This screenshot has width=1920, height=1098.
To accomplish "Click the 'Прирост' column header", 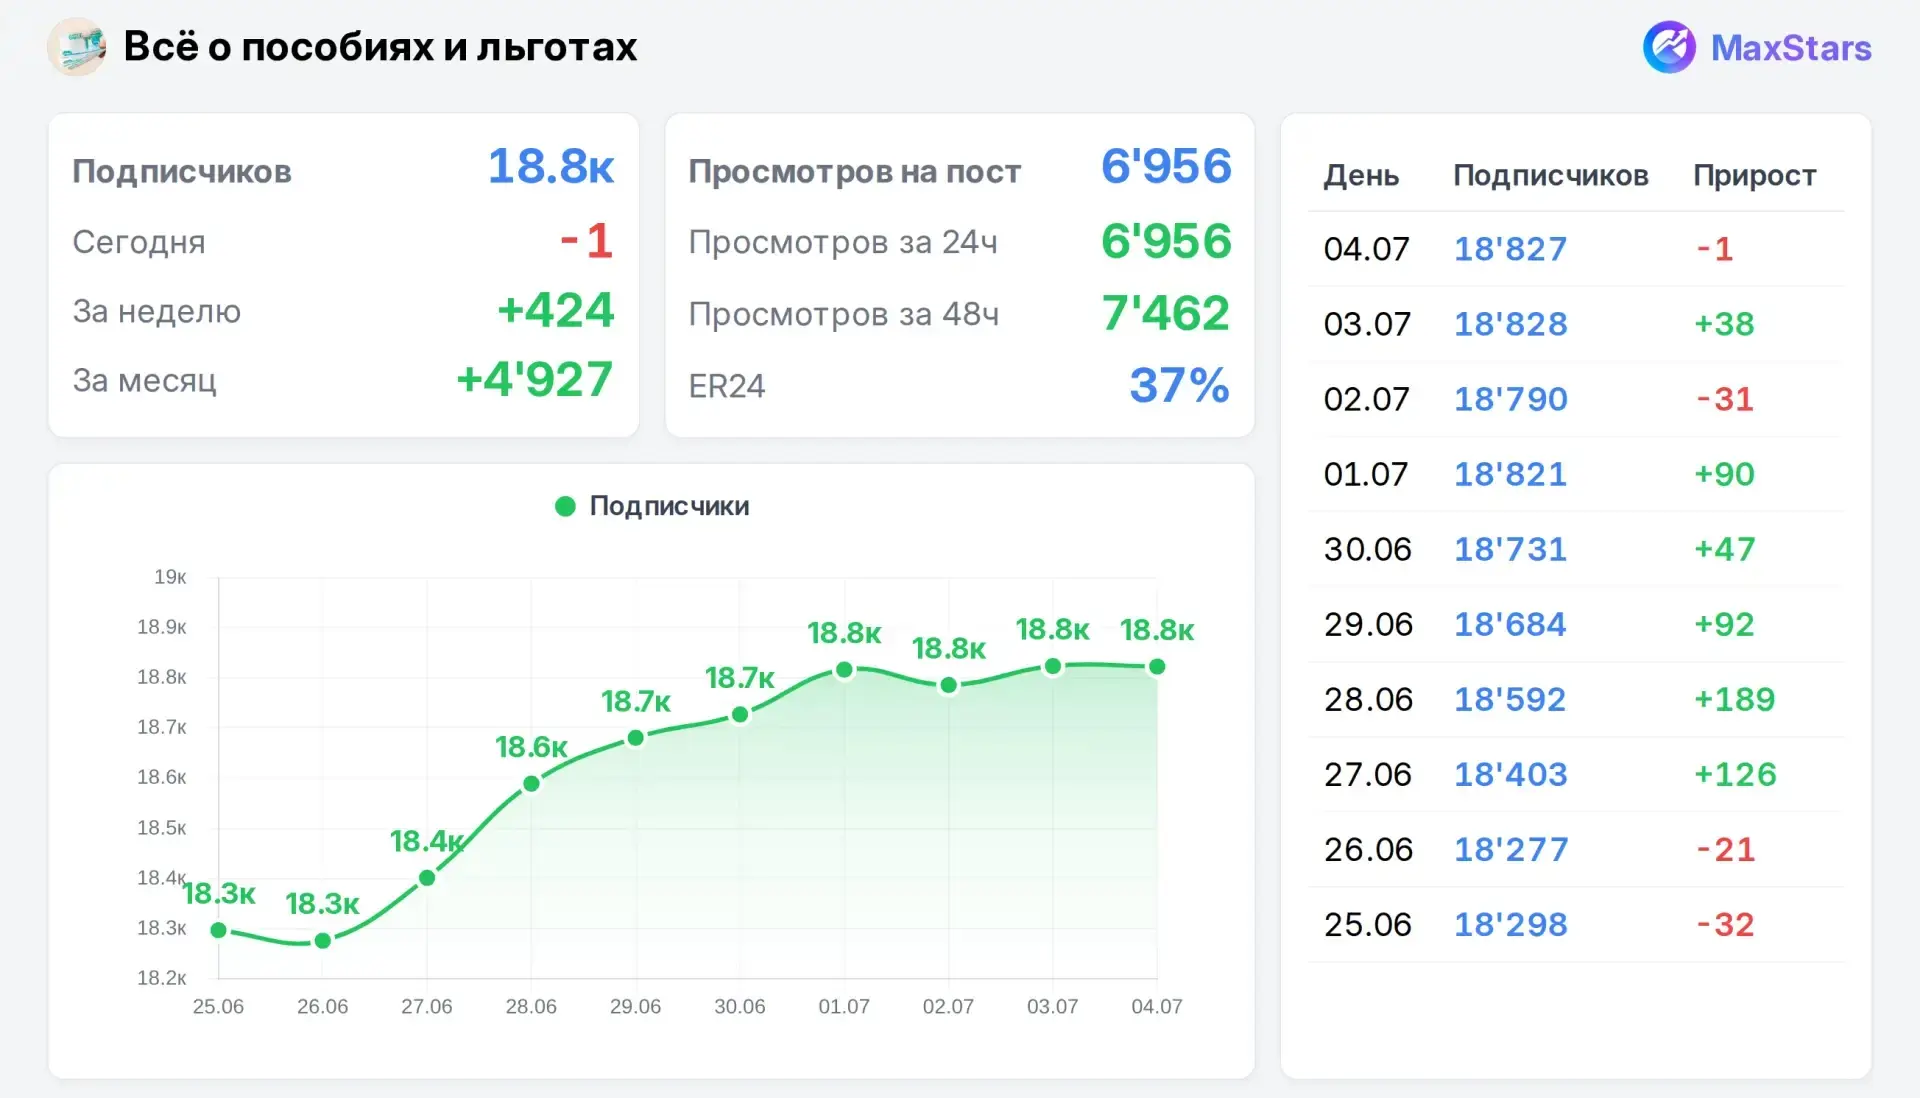I will click(1754, 176).
